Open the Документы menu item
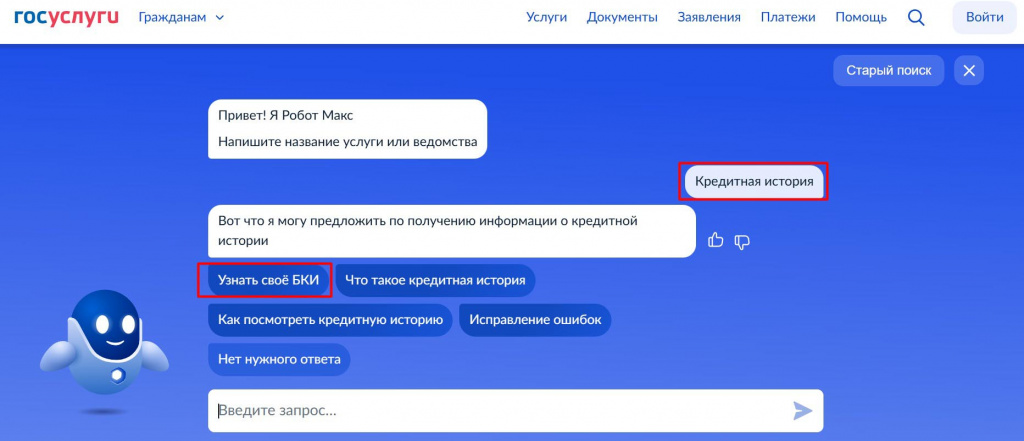This screenshot has height=441, width=1024. [x=622, y=18]
